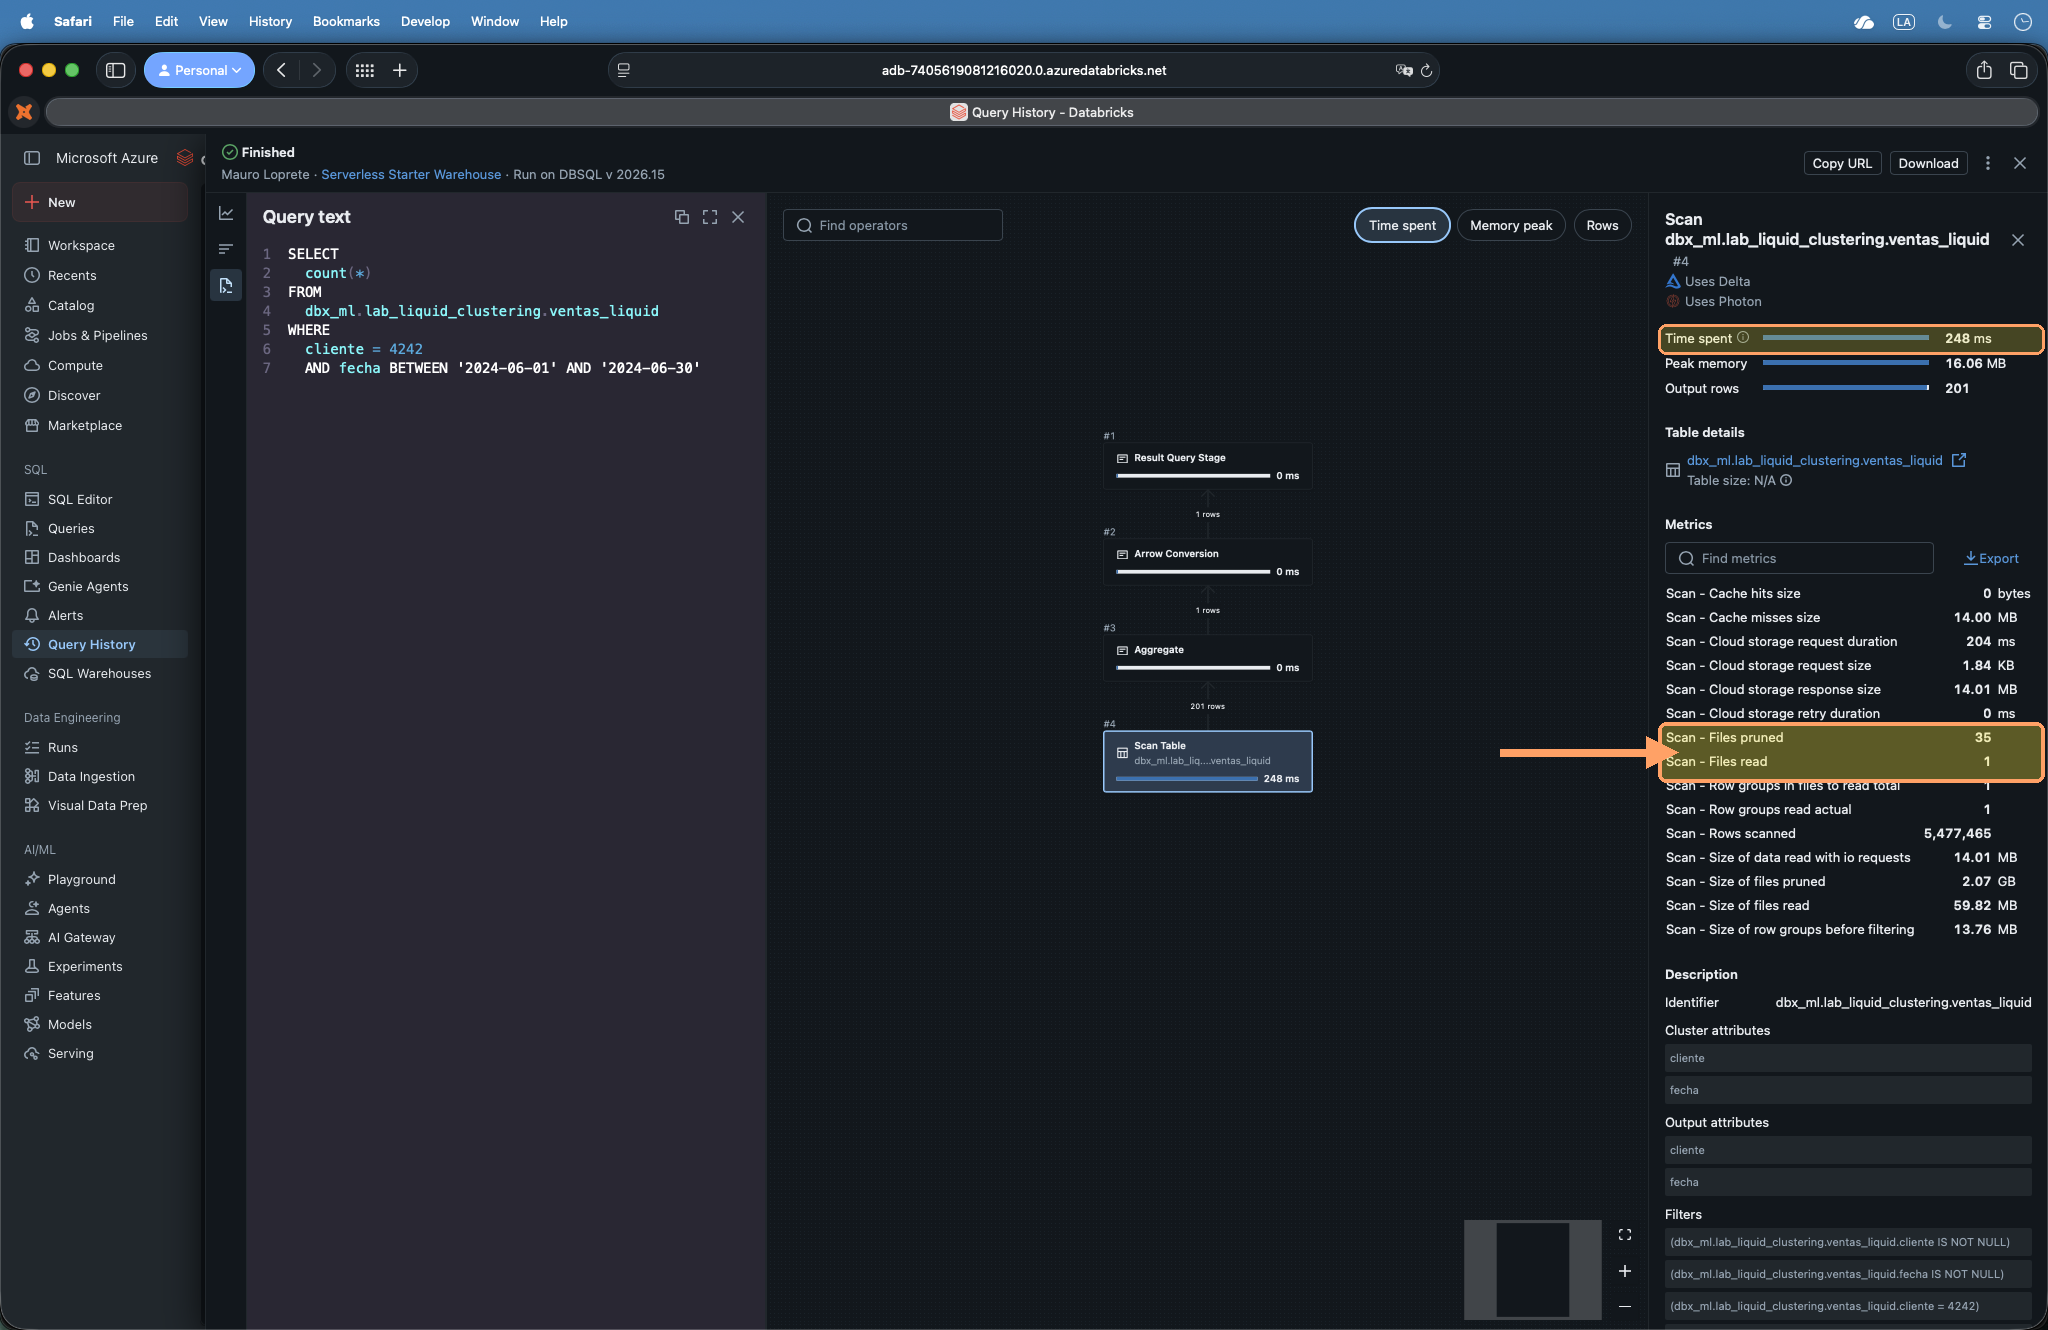Switch view to Rows
The width and height of the screenshot is (2048, 1330).
coord(1602,225)
